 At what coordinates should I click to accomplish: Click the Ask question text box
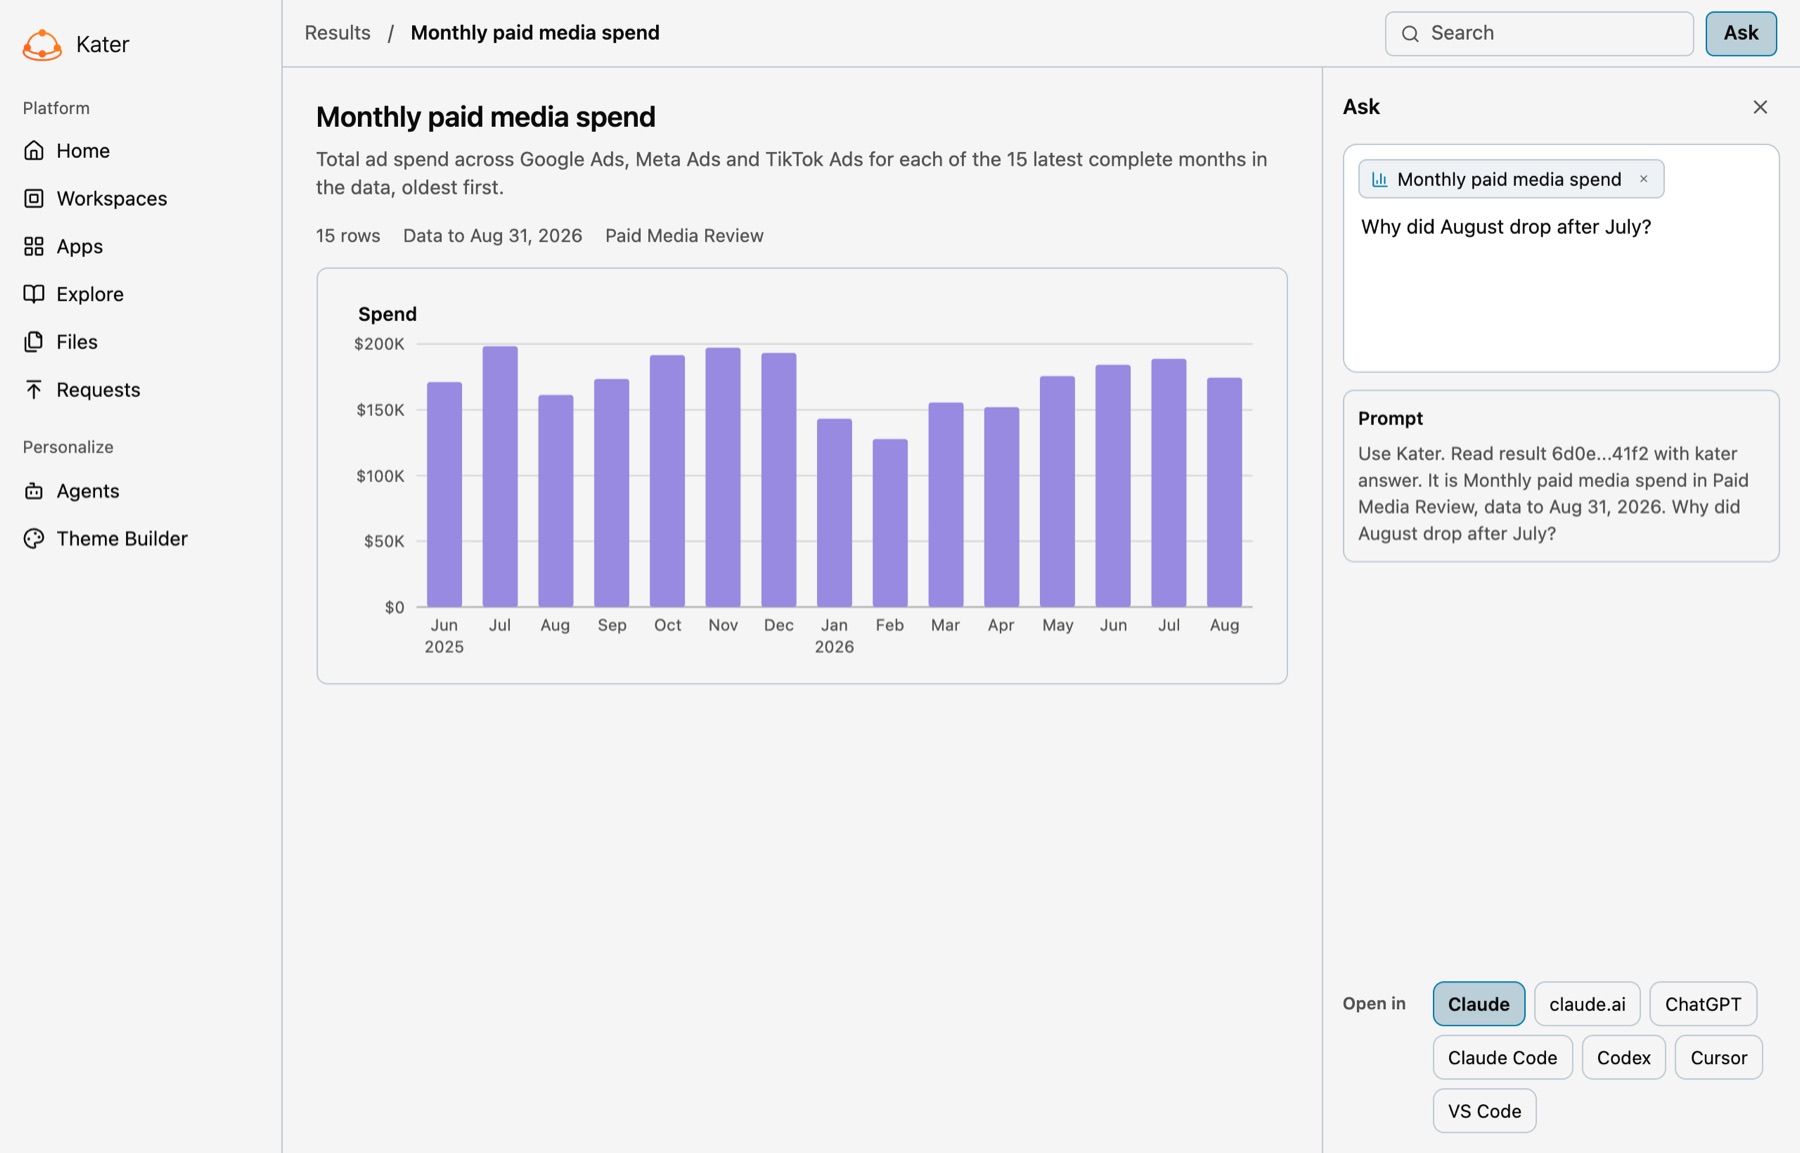coord(1561,258)
